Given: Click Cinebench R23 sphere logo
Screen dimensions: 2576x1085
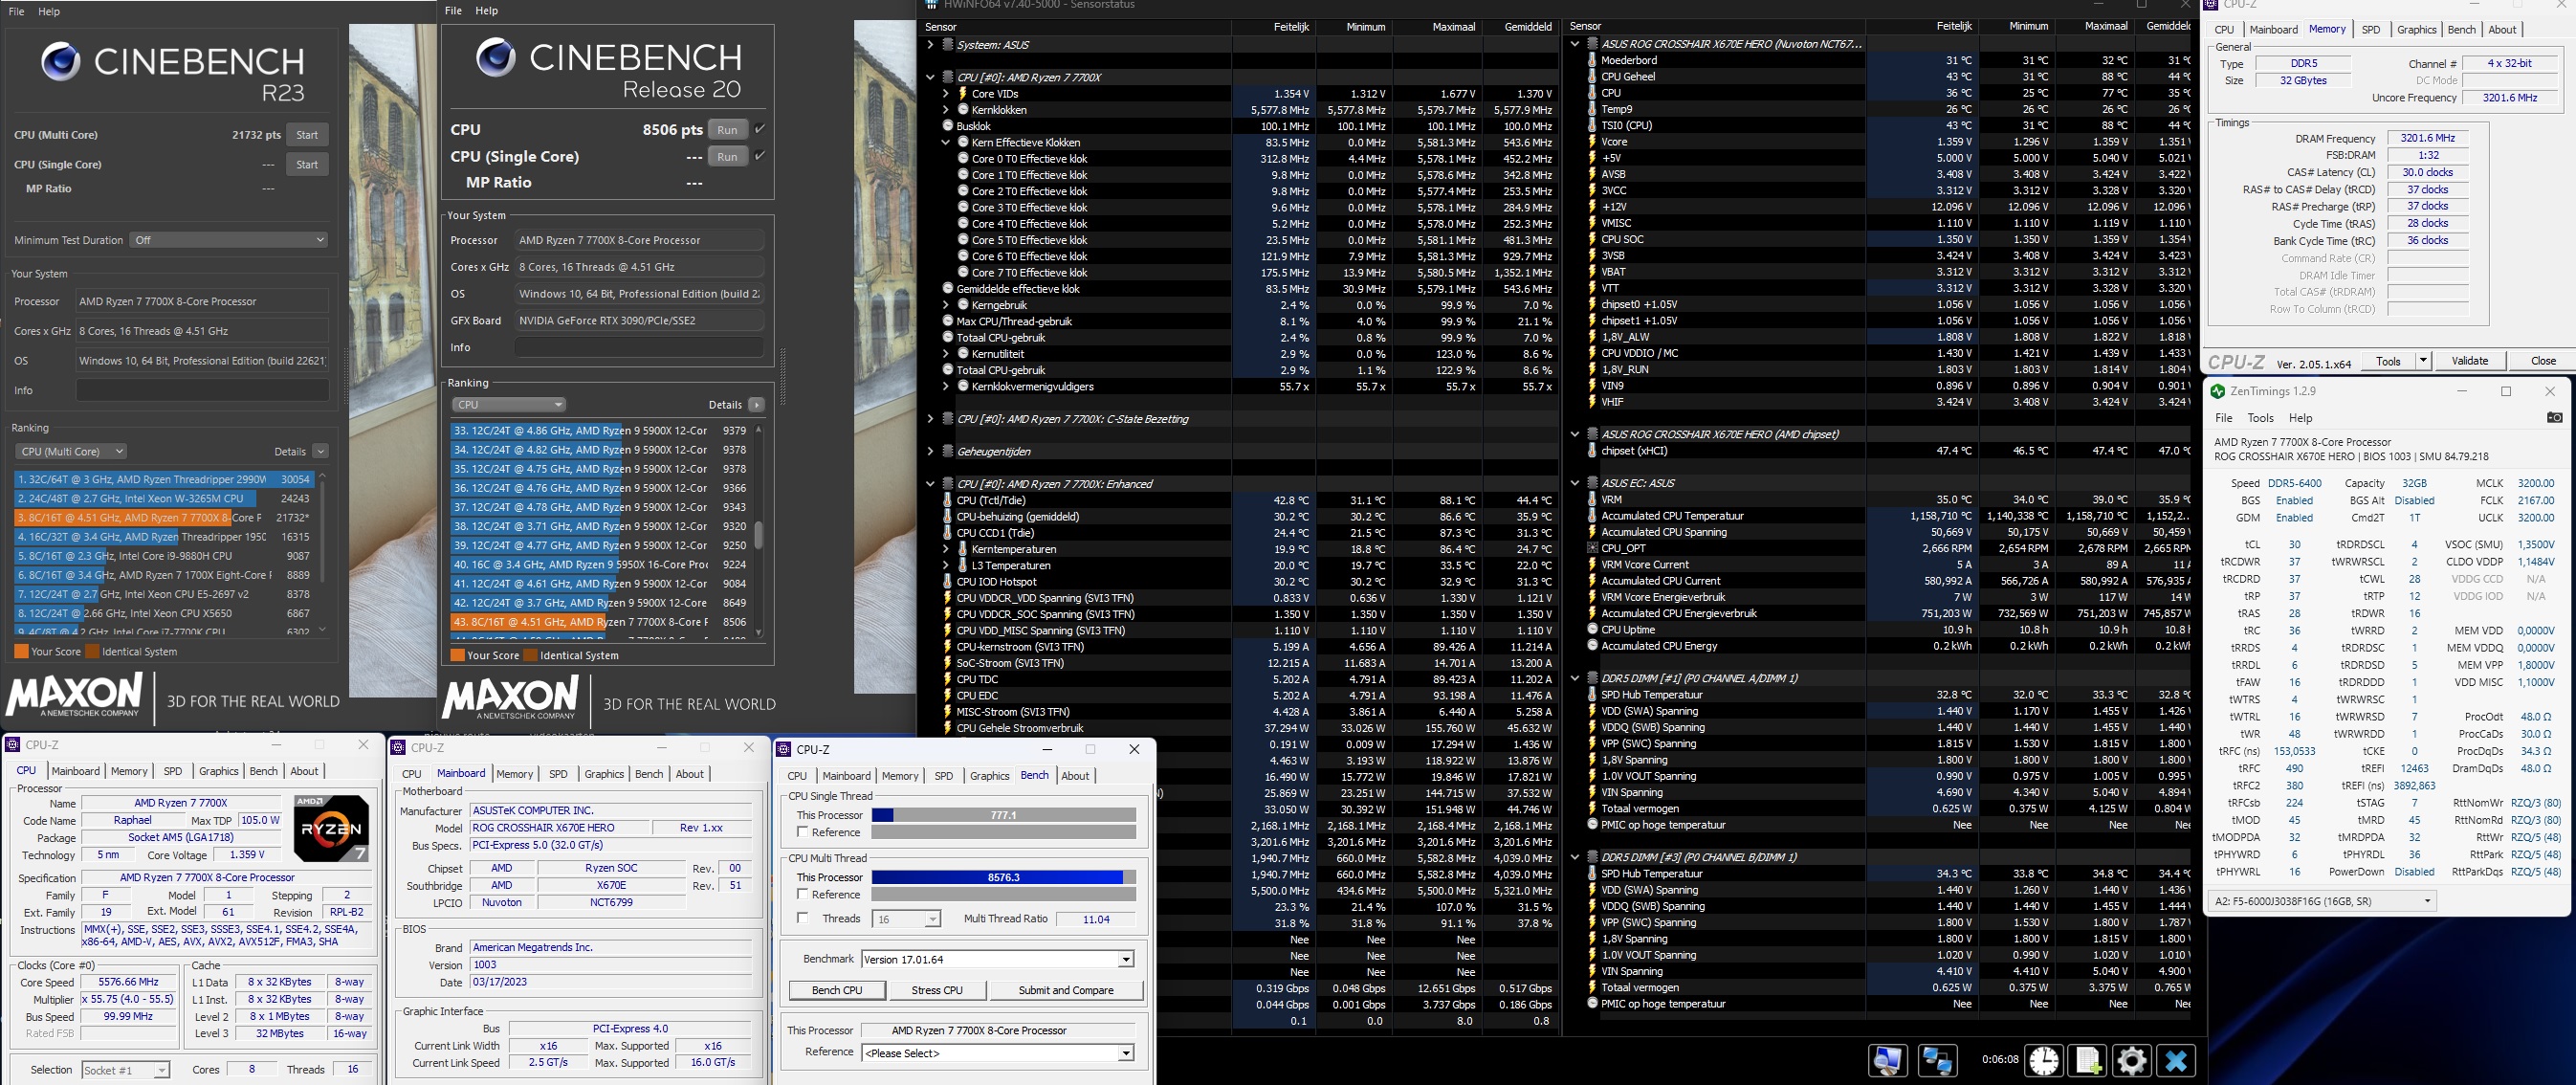Looking at the screenshot, I should pyautogui.click(x=60, y=62).
